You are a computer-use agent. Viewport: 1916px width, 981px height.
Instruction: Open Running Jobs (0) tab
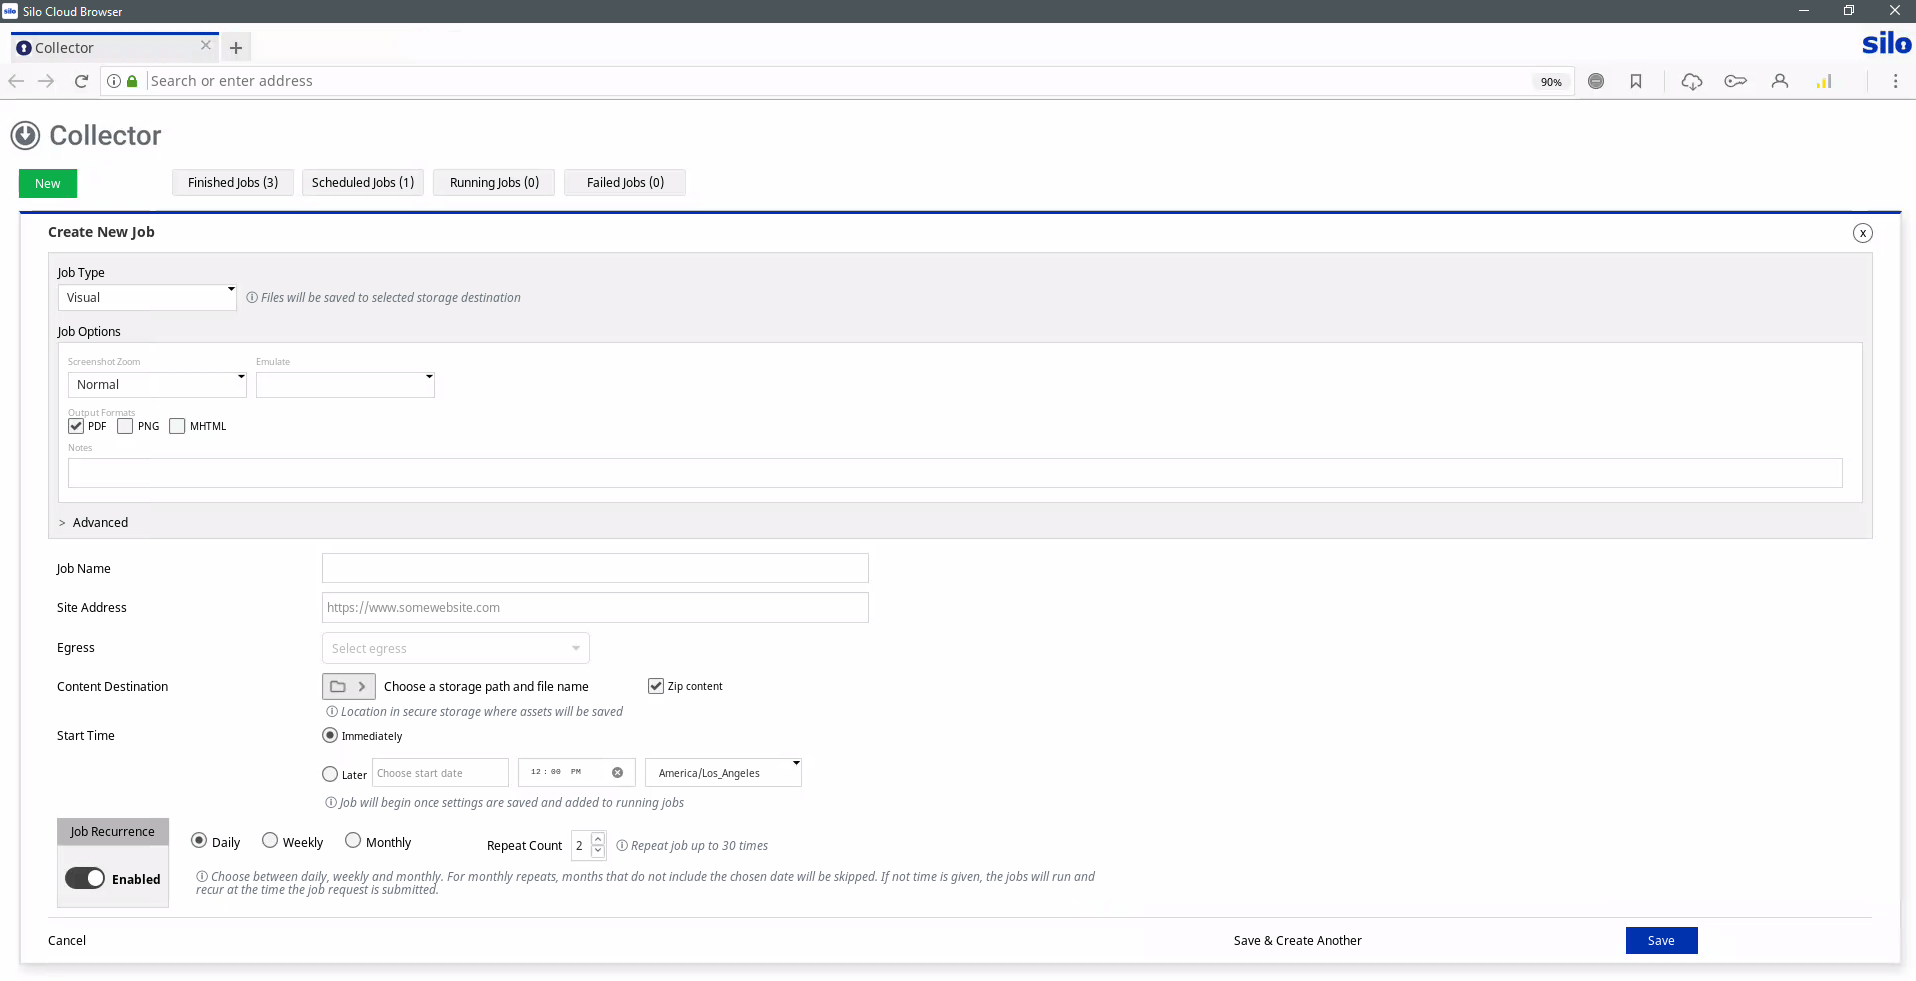tap(494, 182)
